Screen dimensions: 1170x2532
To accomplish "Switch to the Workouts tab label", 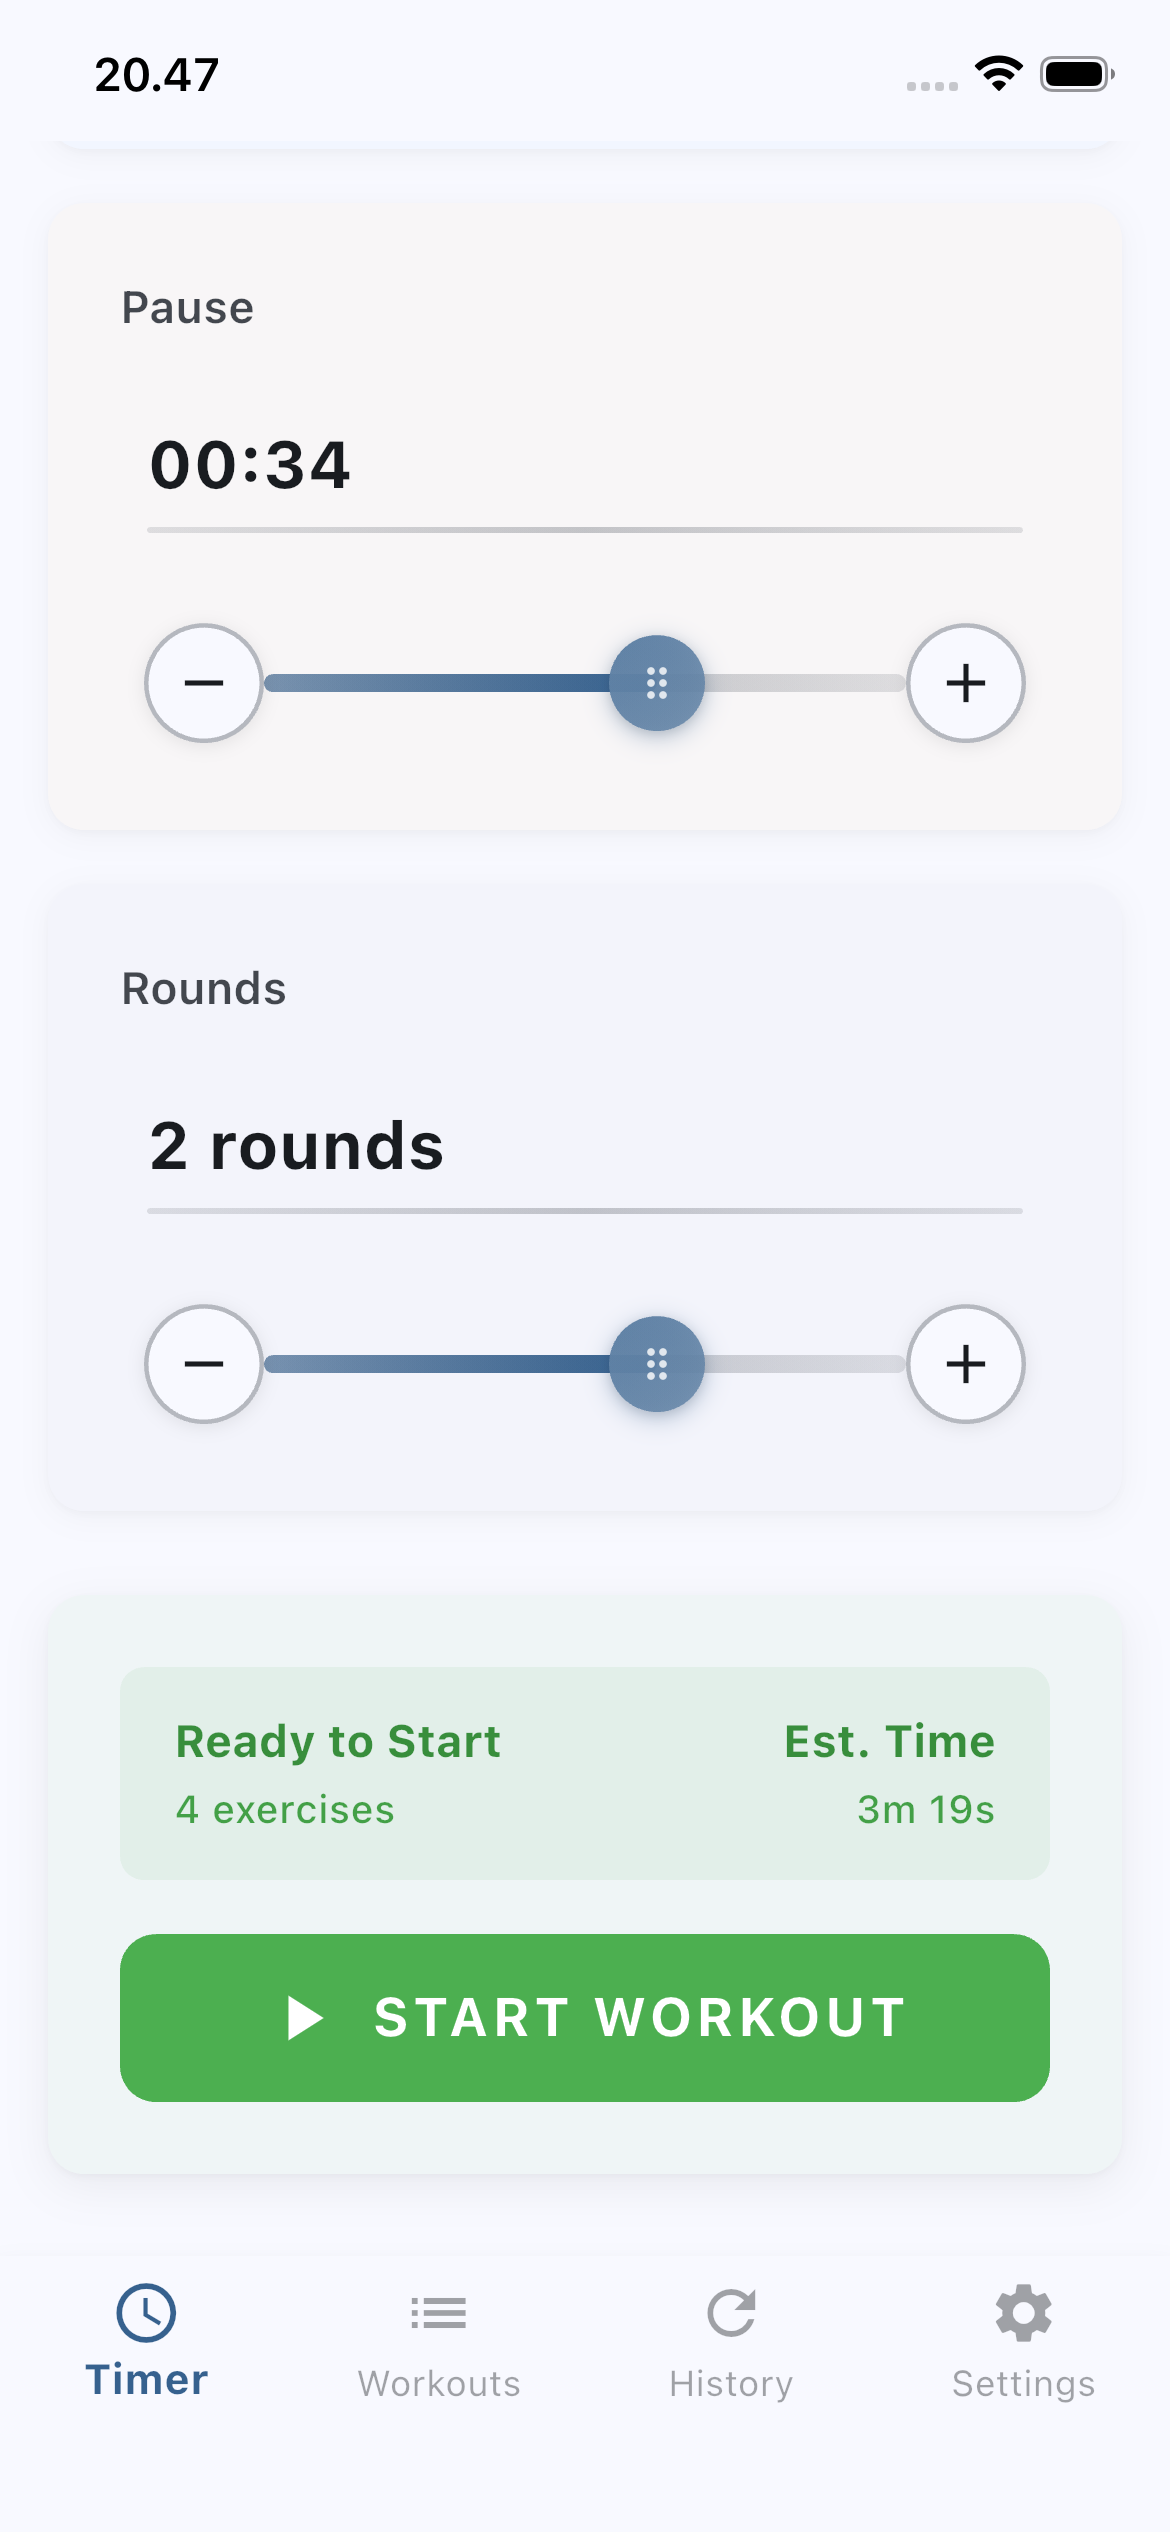I will pyautogui.click(x=438, y=2384).
